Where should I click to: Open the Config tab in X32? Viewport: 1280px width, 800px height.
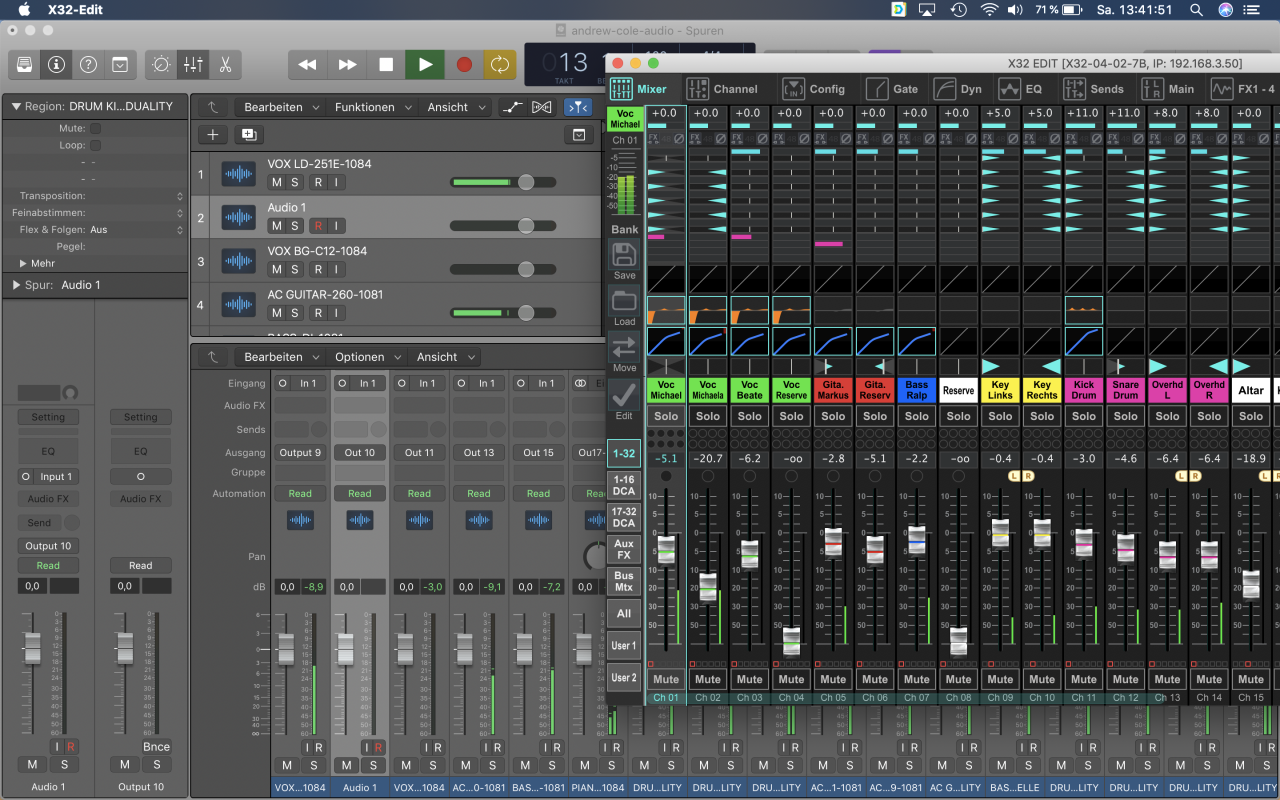pos(814,89)
